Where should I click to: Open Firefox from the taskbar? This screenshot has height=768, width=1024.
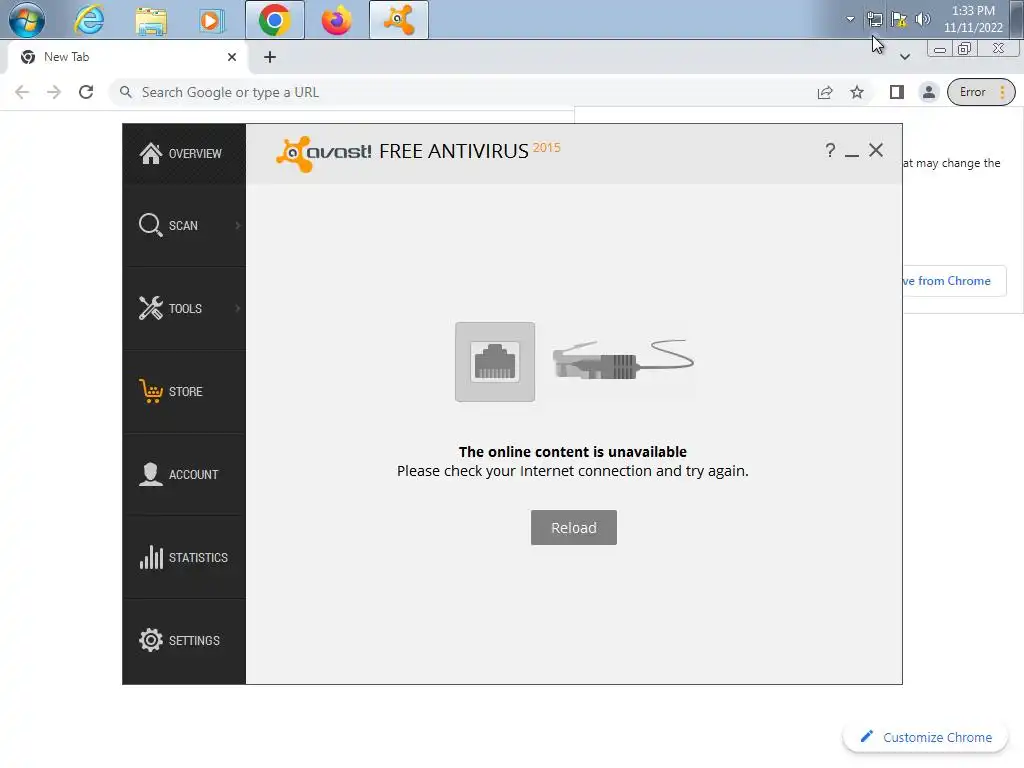point(336,20)
